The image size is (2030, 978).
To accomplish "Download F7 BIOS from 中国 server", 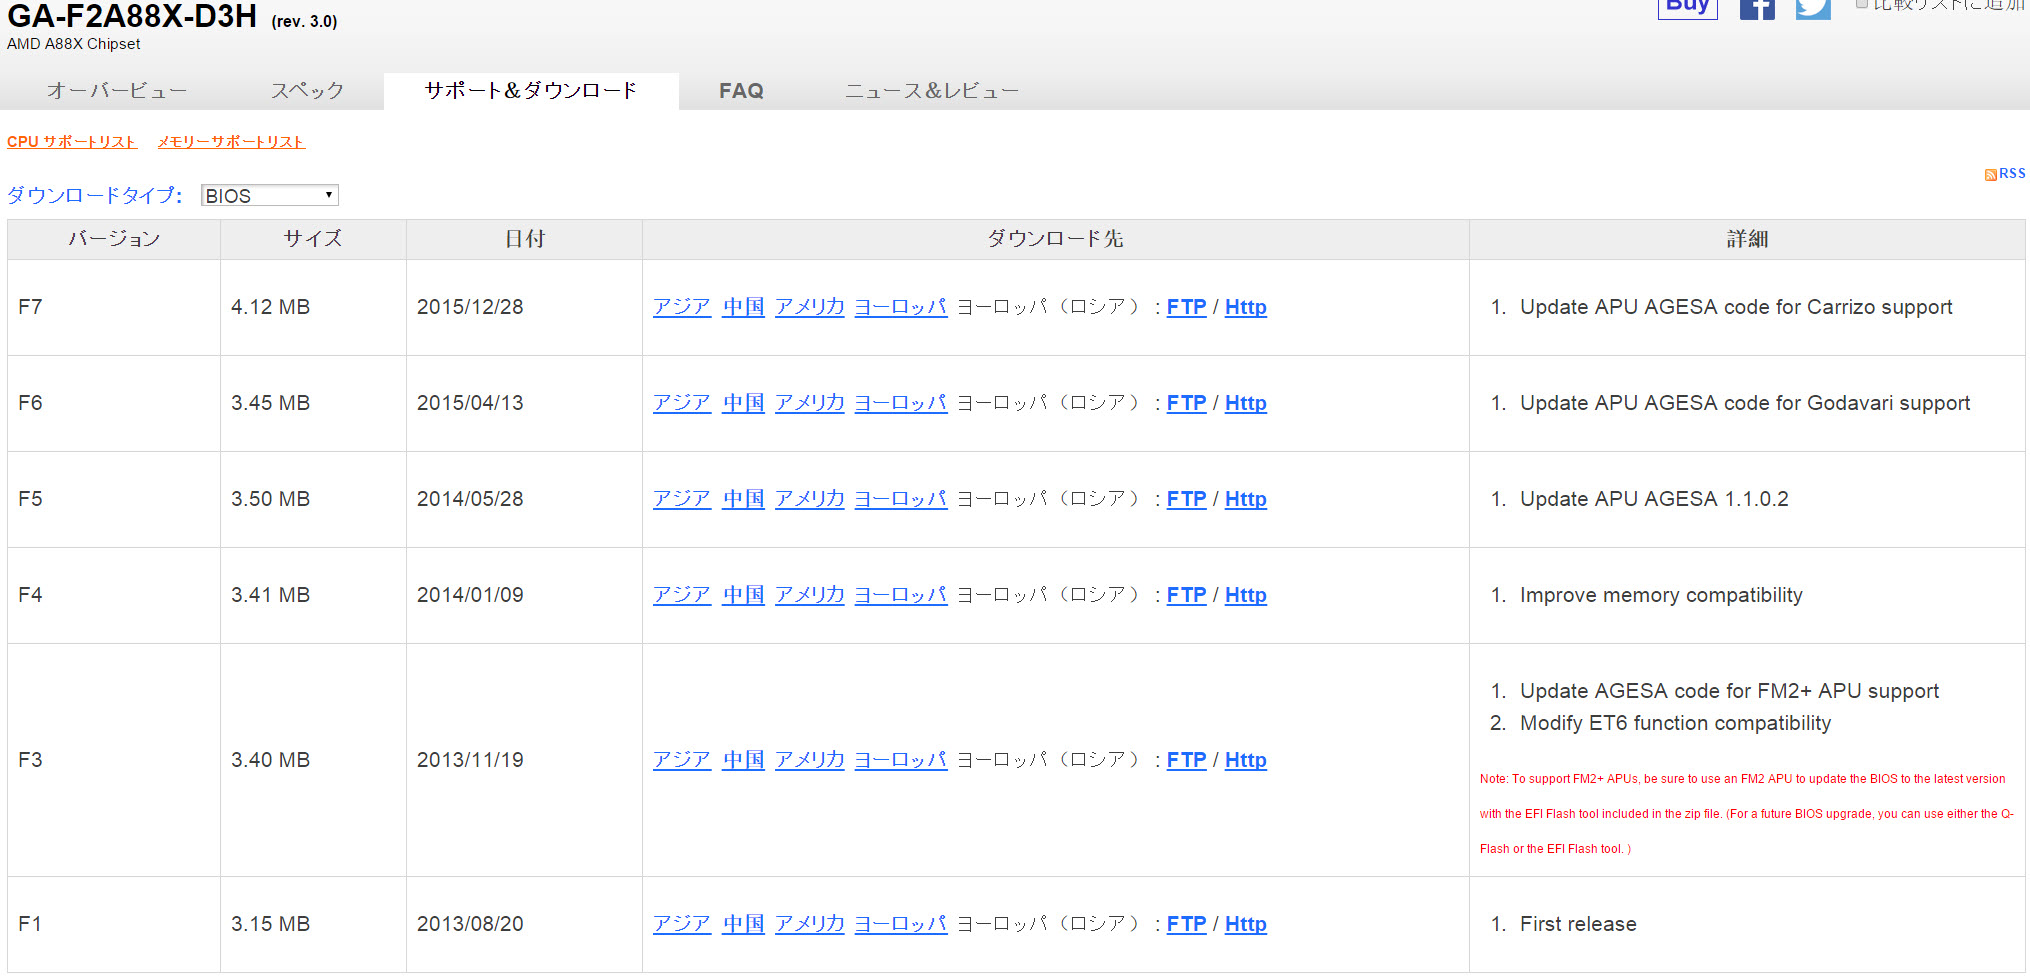I will [x=743, y=307].
